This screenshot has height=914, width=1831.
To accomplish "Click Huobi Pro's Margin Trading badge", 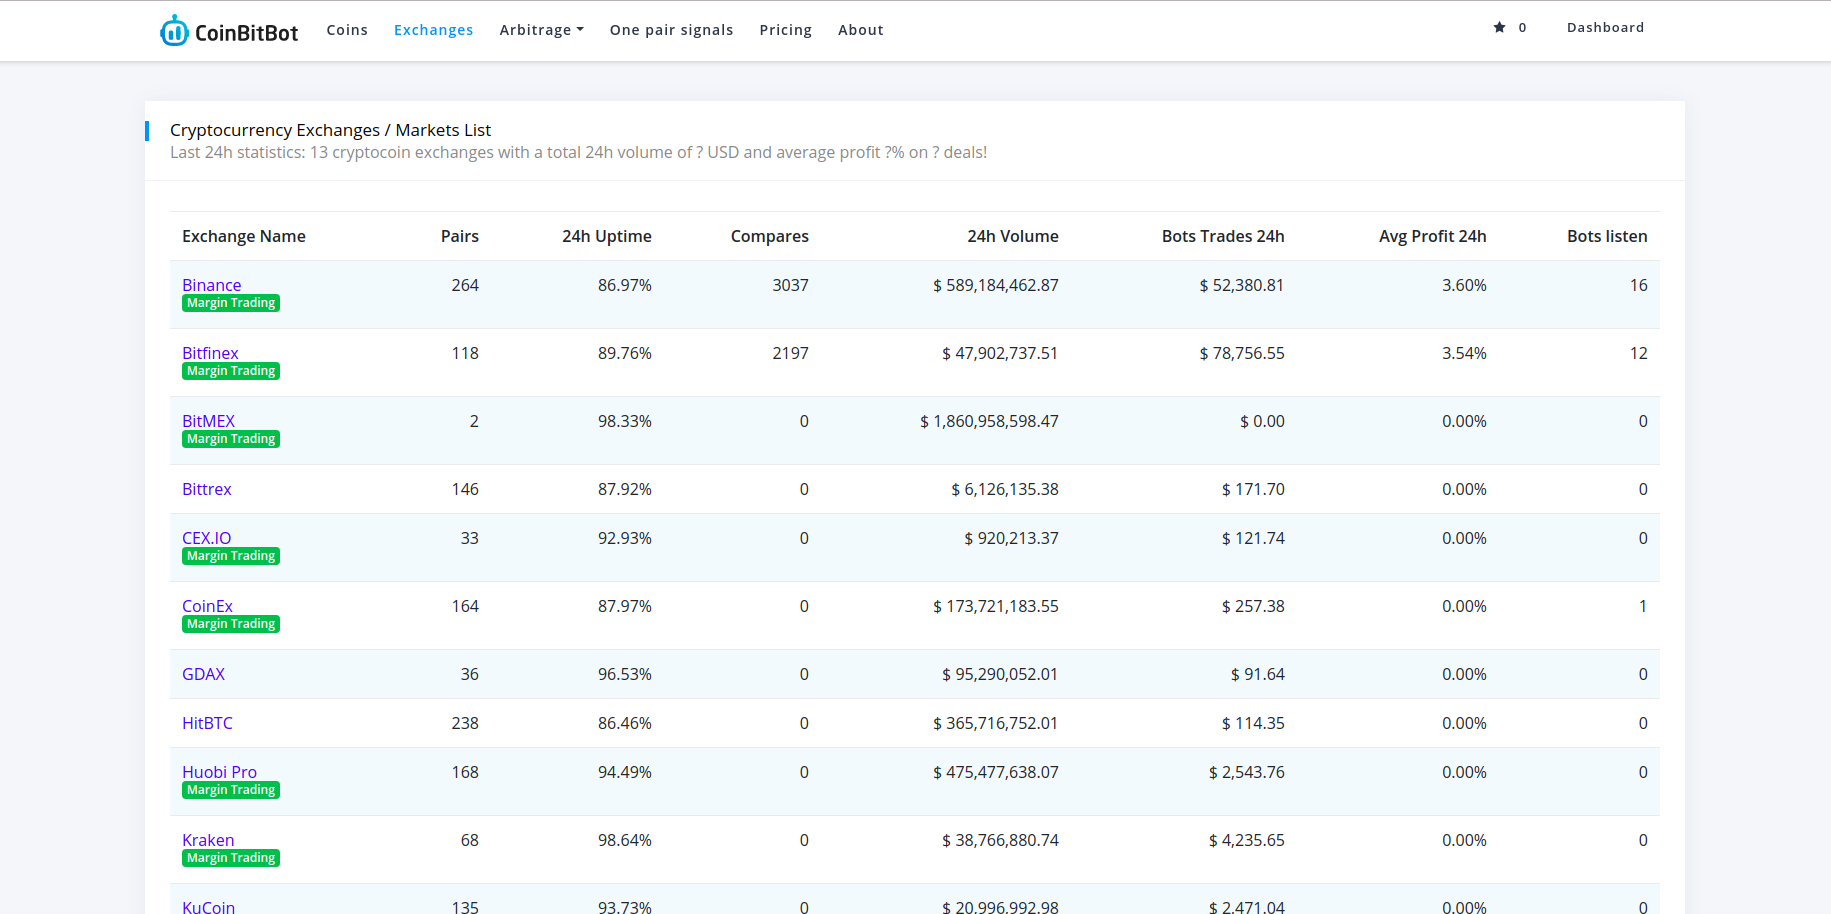I will click(231, 790).
